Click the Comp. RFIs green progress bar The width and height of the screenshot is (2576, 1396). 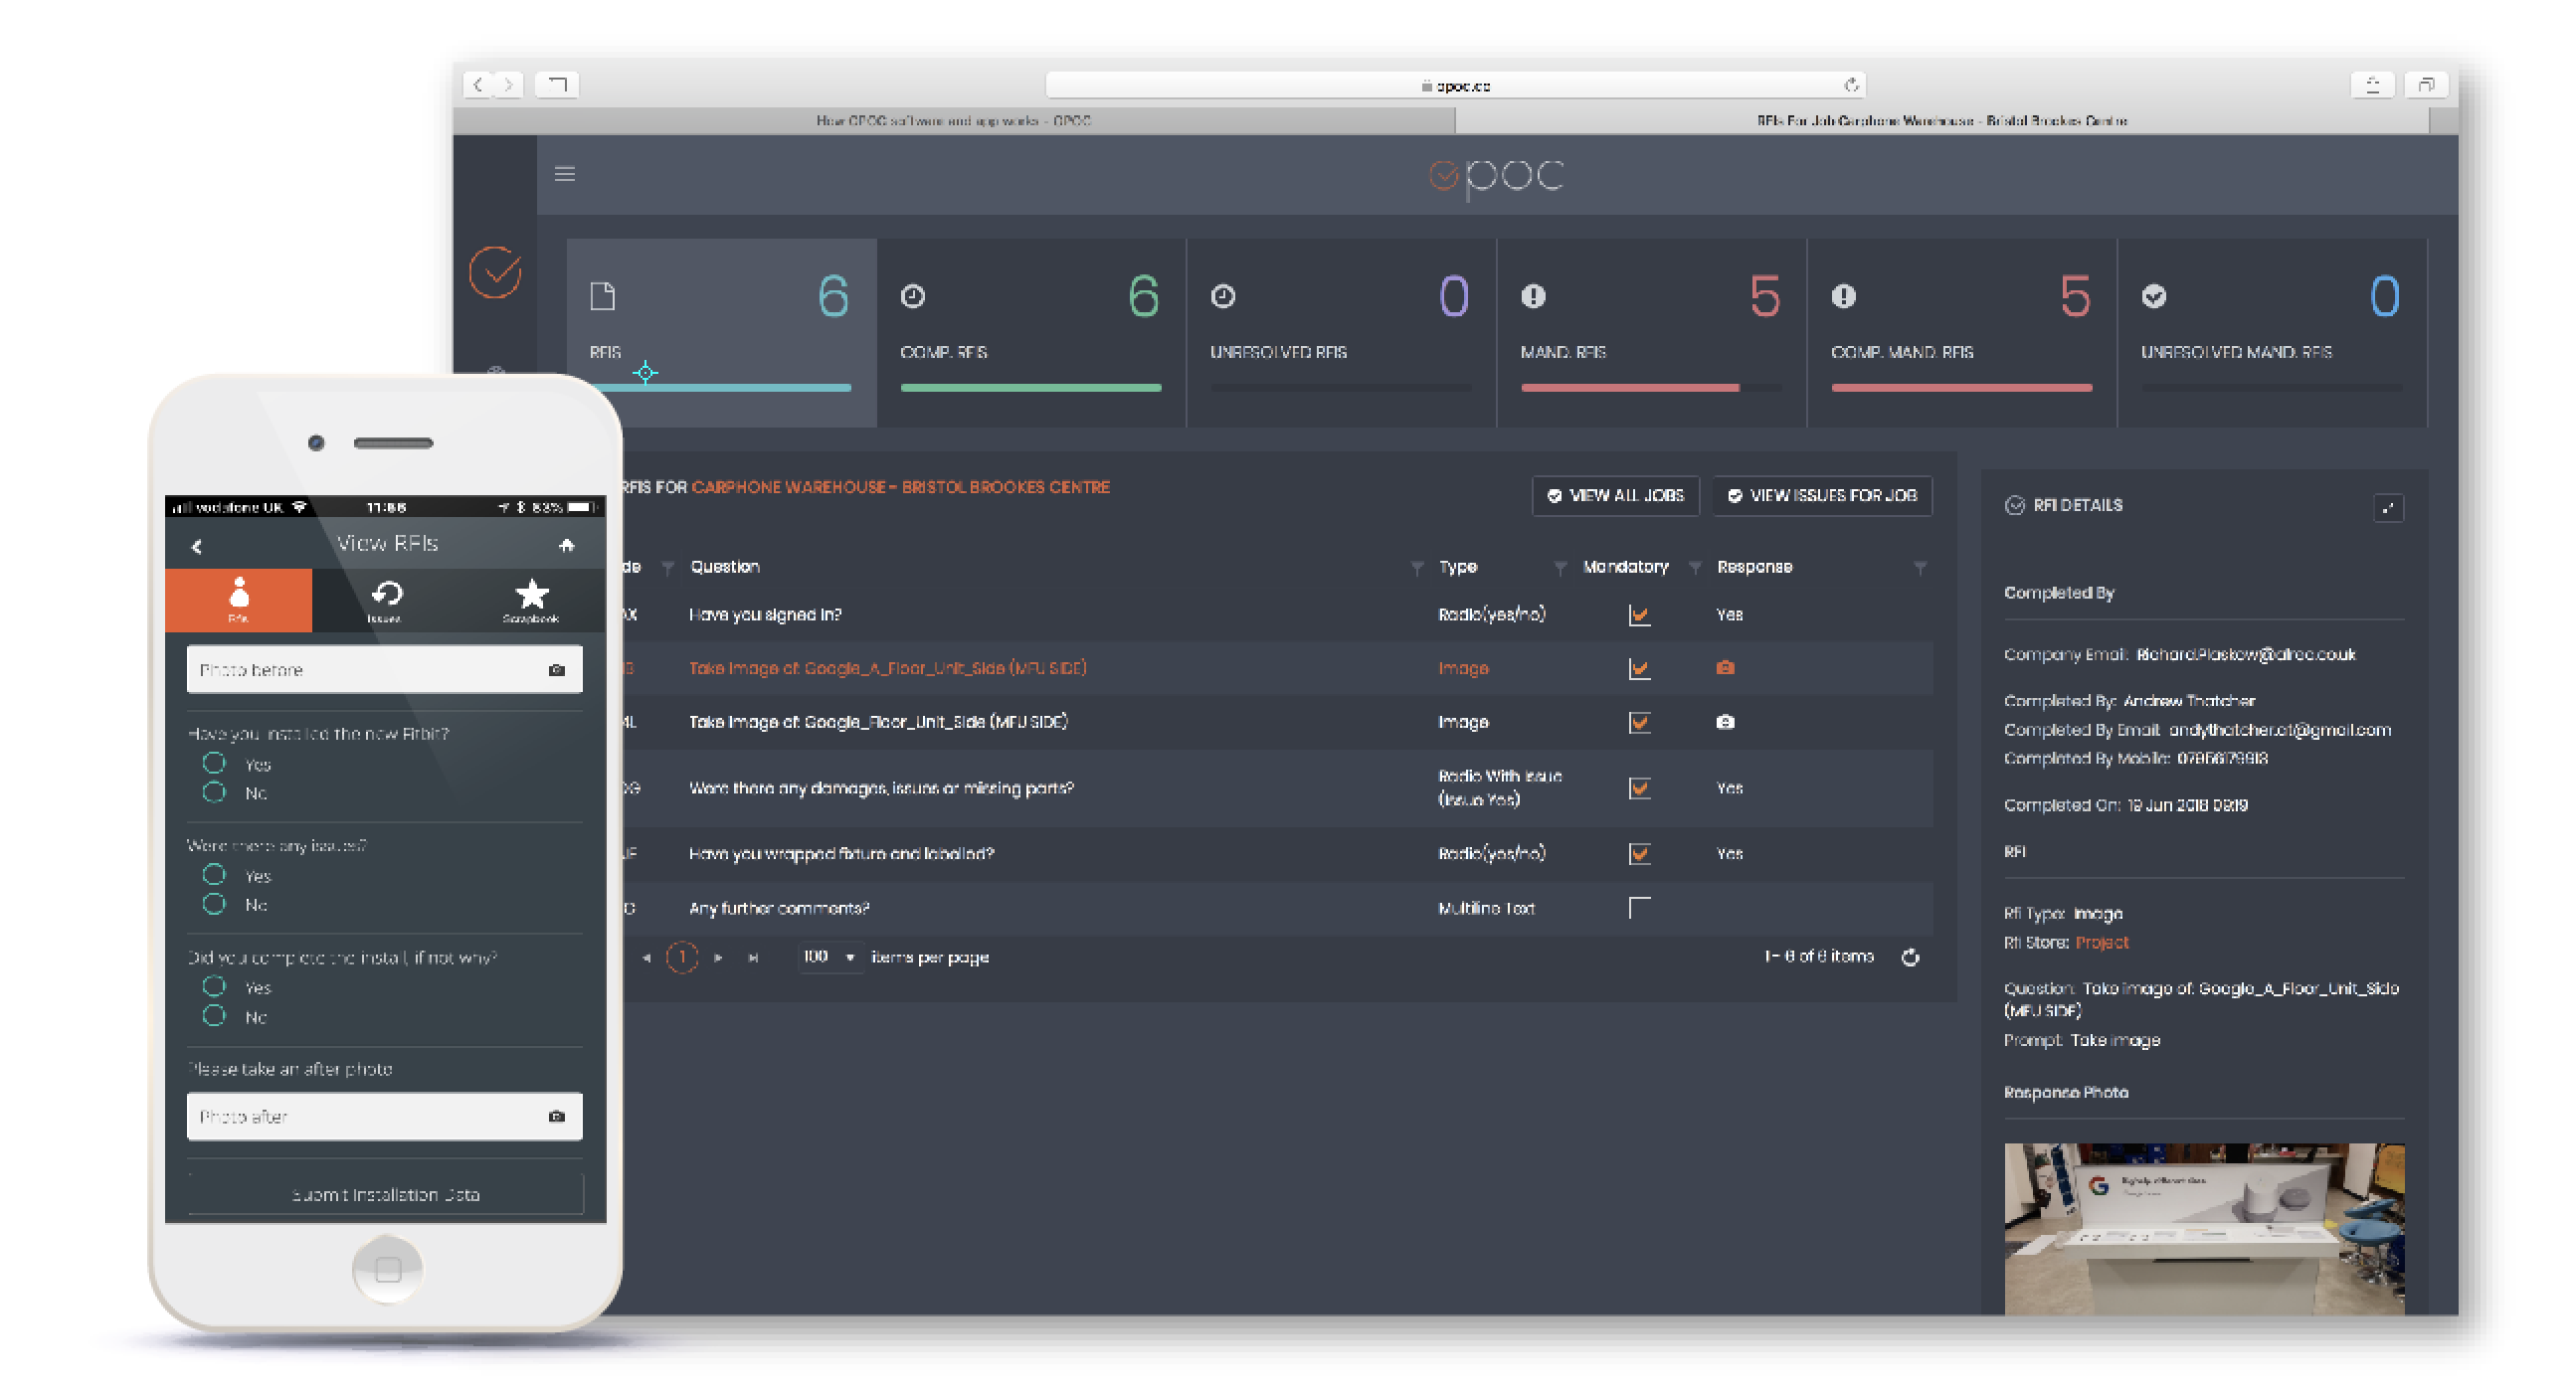[1031, 387]
